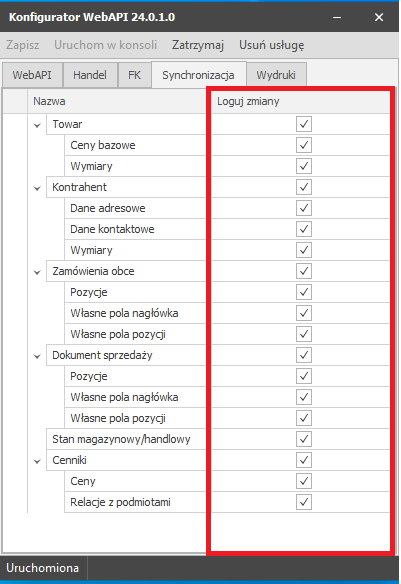Disable logging for Dane adresowe
Screen dimensions: 401x584
(304, 208)
